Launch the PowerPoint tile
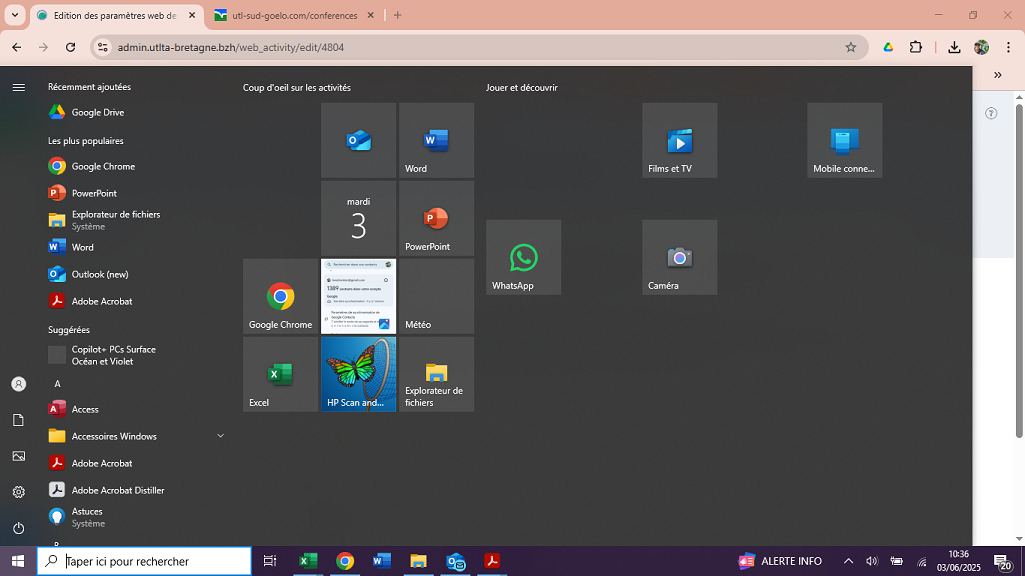 pos(437,218)
